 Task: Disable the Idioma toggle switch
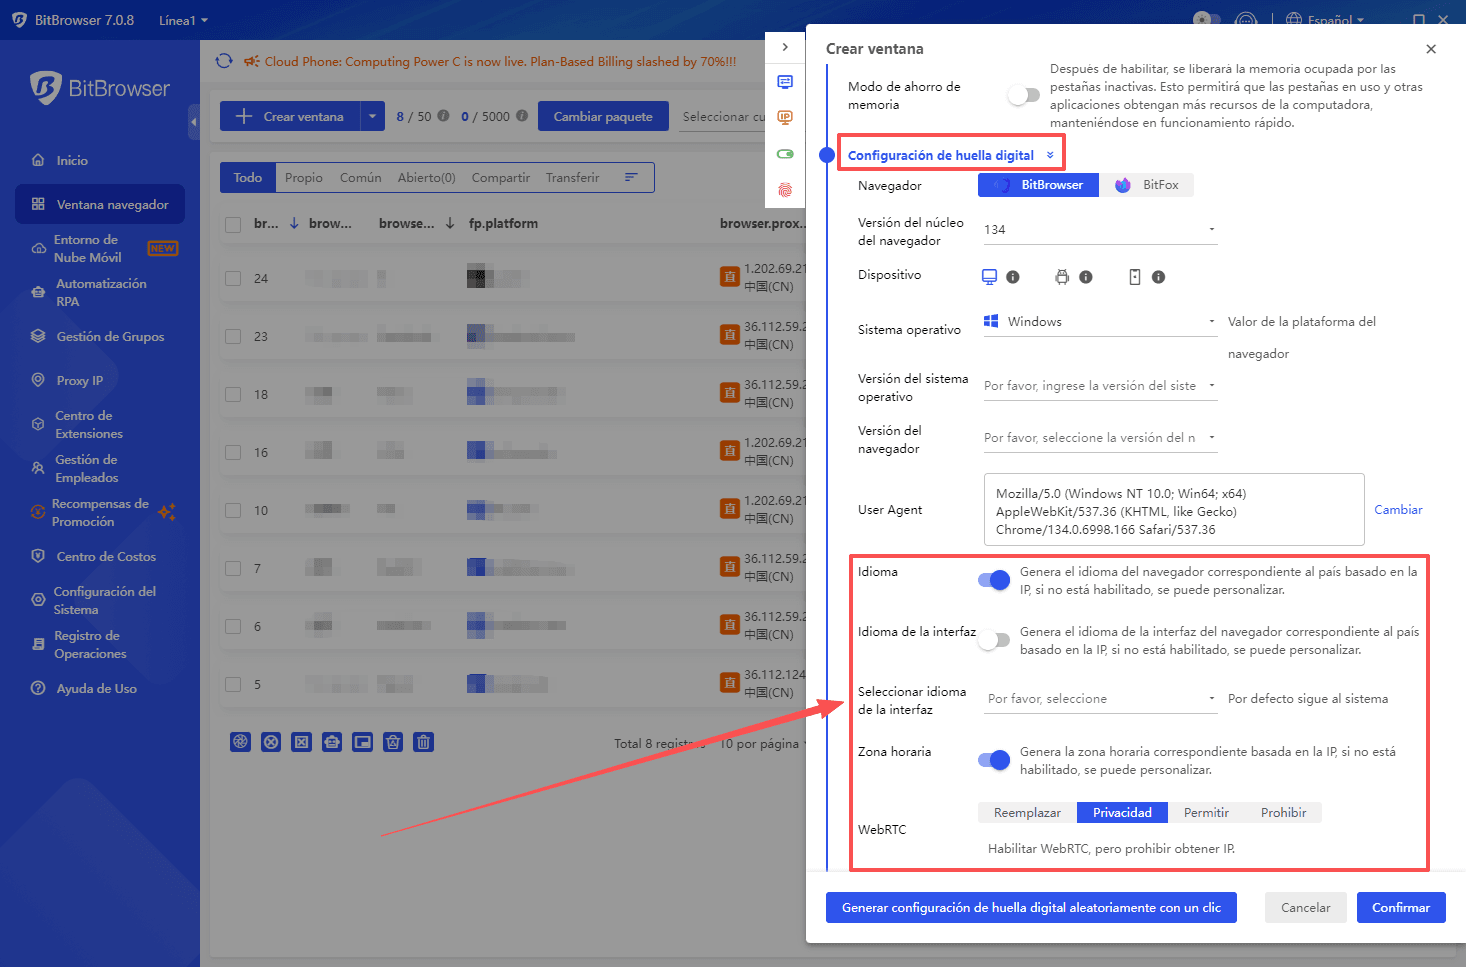994,579
